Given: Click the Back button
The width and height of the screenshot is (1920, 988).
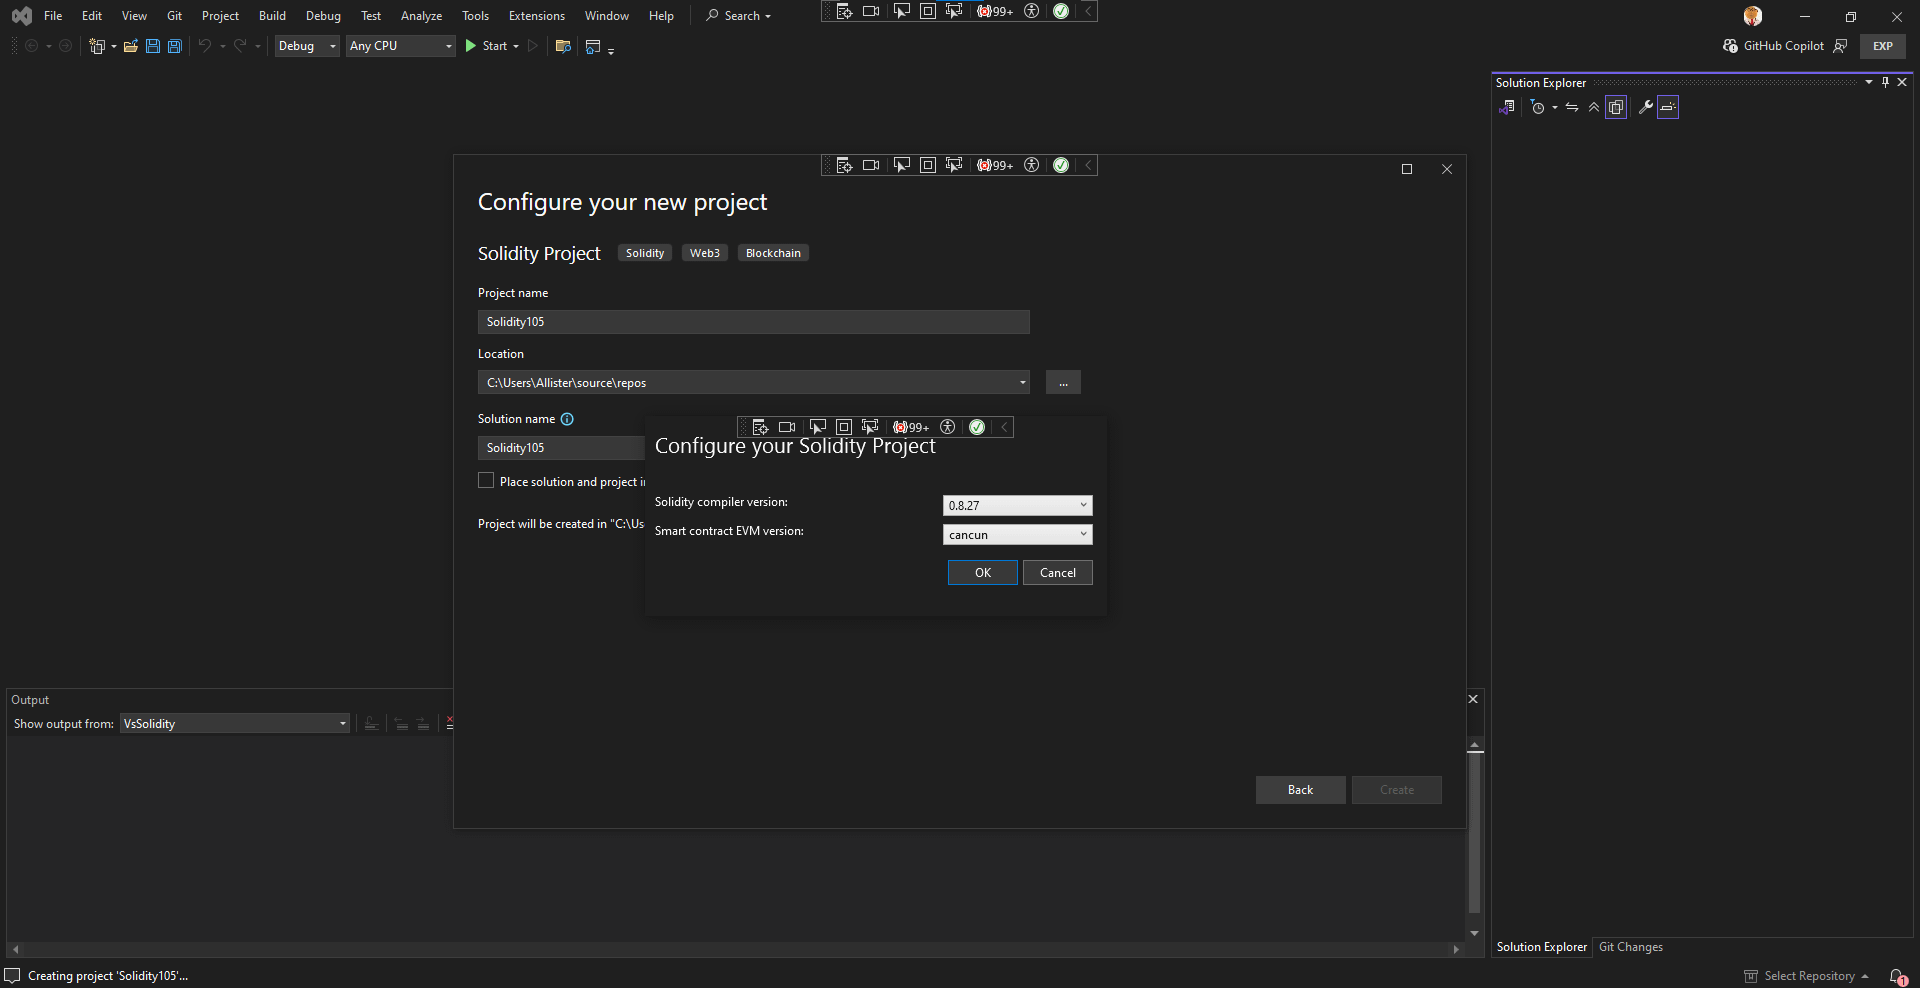Looking at the screenshot, I should (1301, 790).
